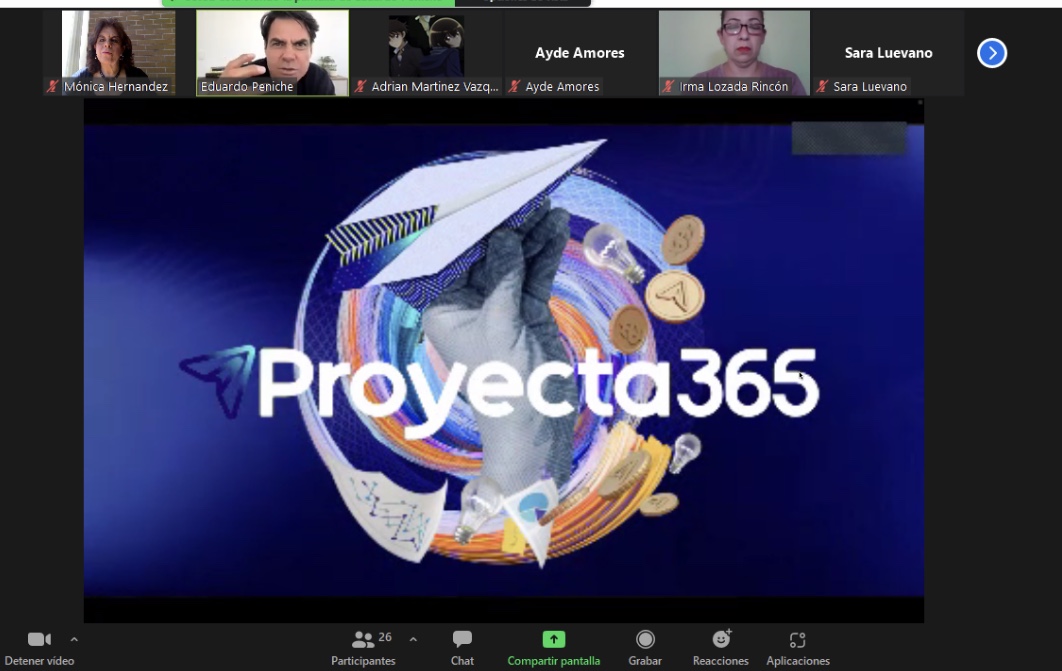Click muted mic icon beside Sara Luevano name
The height and width of the screenshot is (671, 1062).
point(822,87)
